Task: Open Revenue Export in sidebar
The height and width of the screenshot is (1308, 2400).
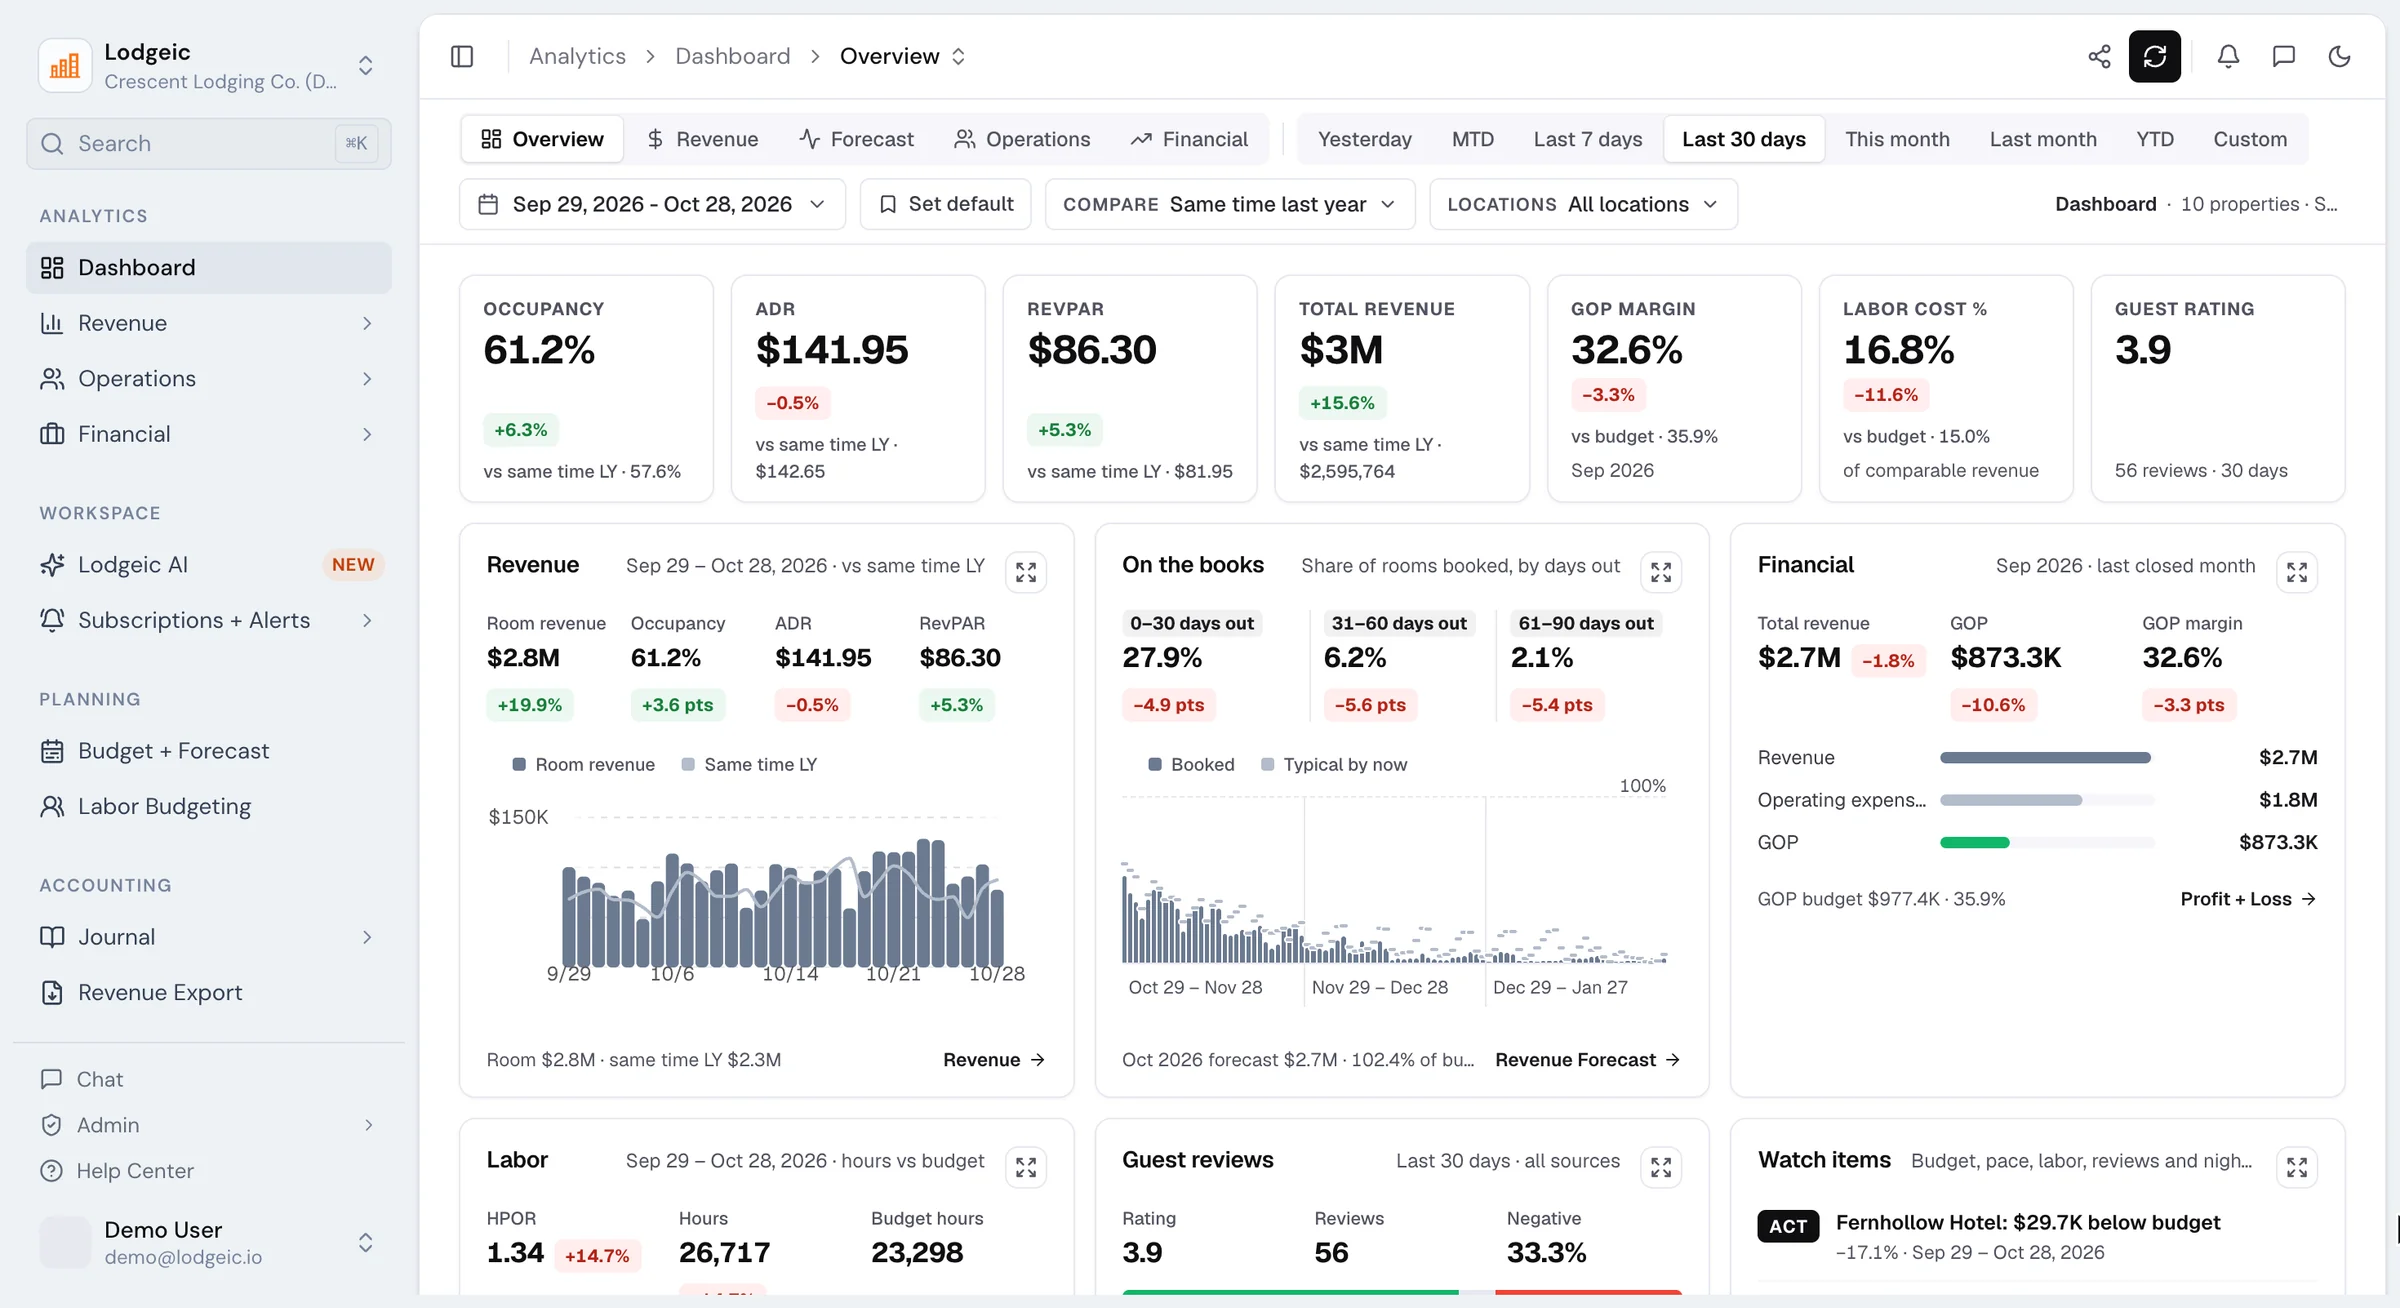Action: coord(208,992)
